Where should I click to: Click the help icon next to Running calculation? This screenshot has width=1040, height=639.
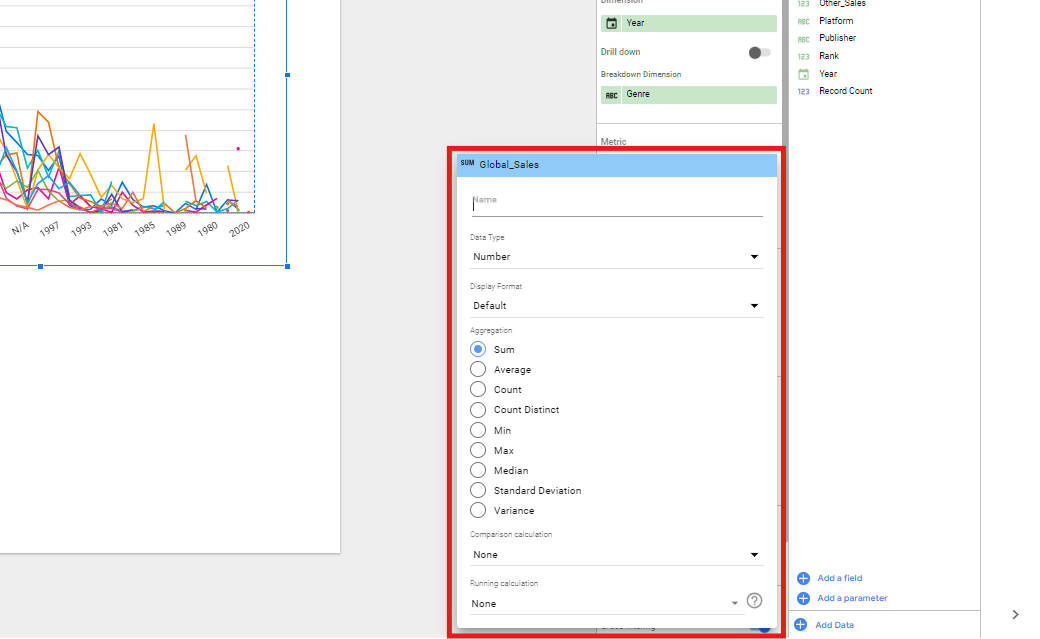(x=755, y=601)
